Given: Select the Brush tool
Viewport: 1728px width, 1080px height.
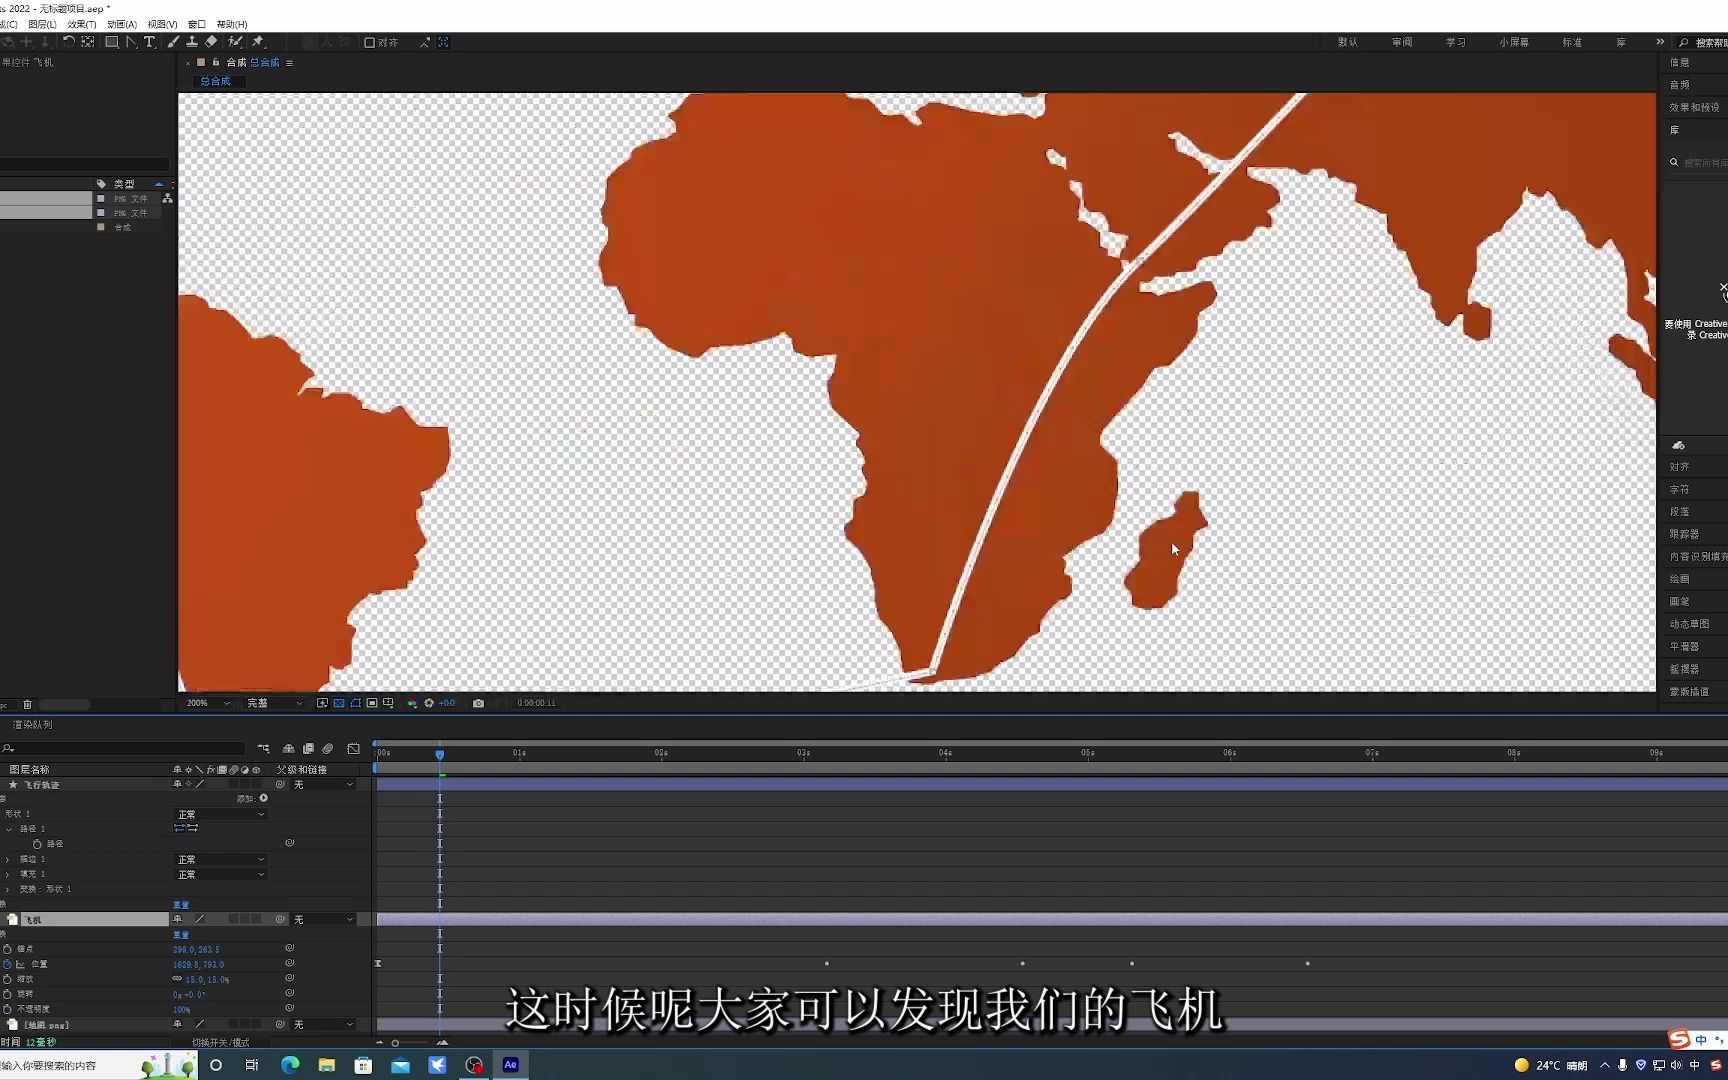Looking at the screenshot, I should pyautogui.click(x=173, y=42).
